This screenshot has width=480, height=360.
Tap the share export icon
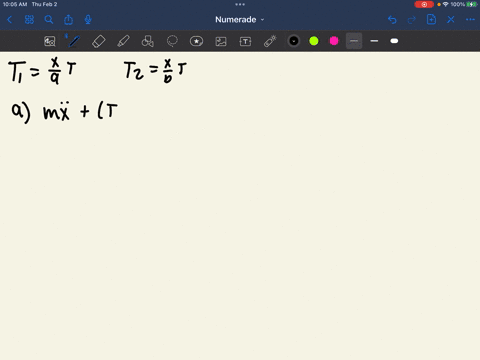coord(68,20)
